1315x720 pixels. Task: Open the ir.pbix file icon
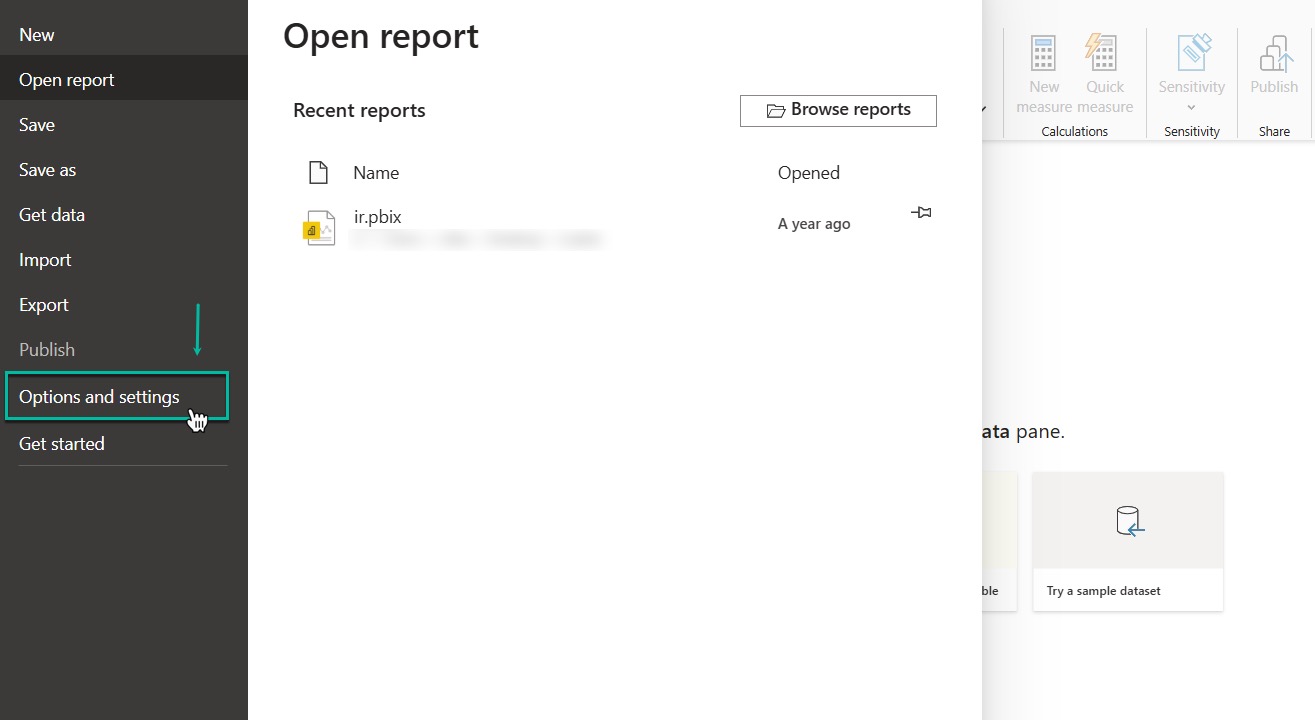[x=319, y=228]
